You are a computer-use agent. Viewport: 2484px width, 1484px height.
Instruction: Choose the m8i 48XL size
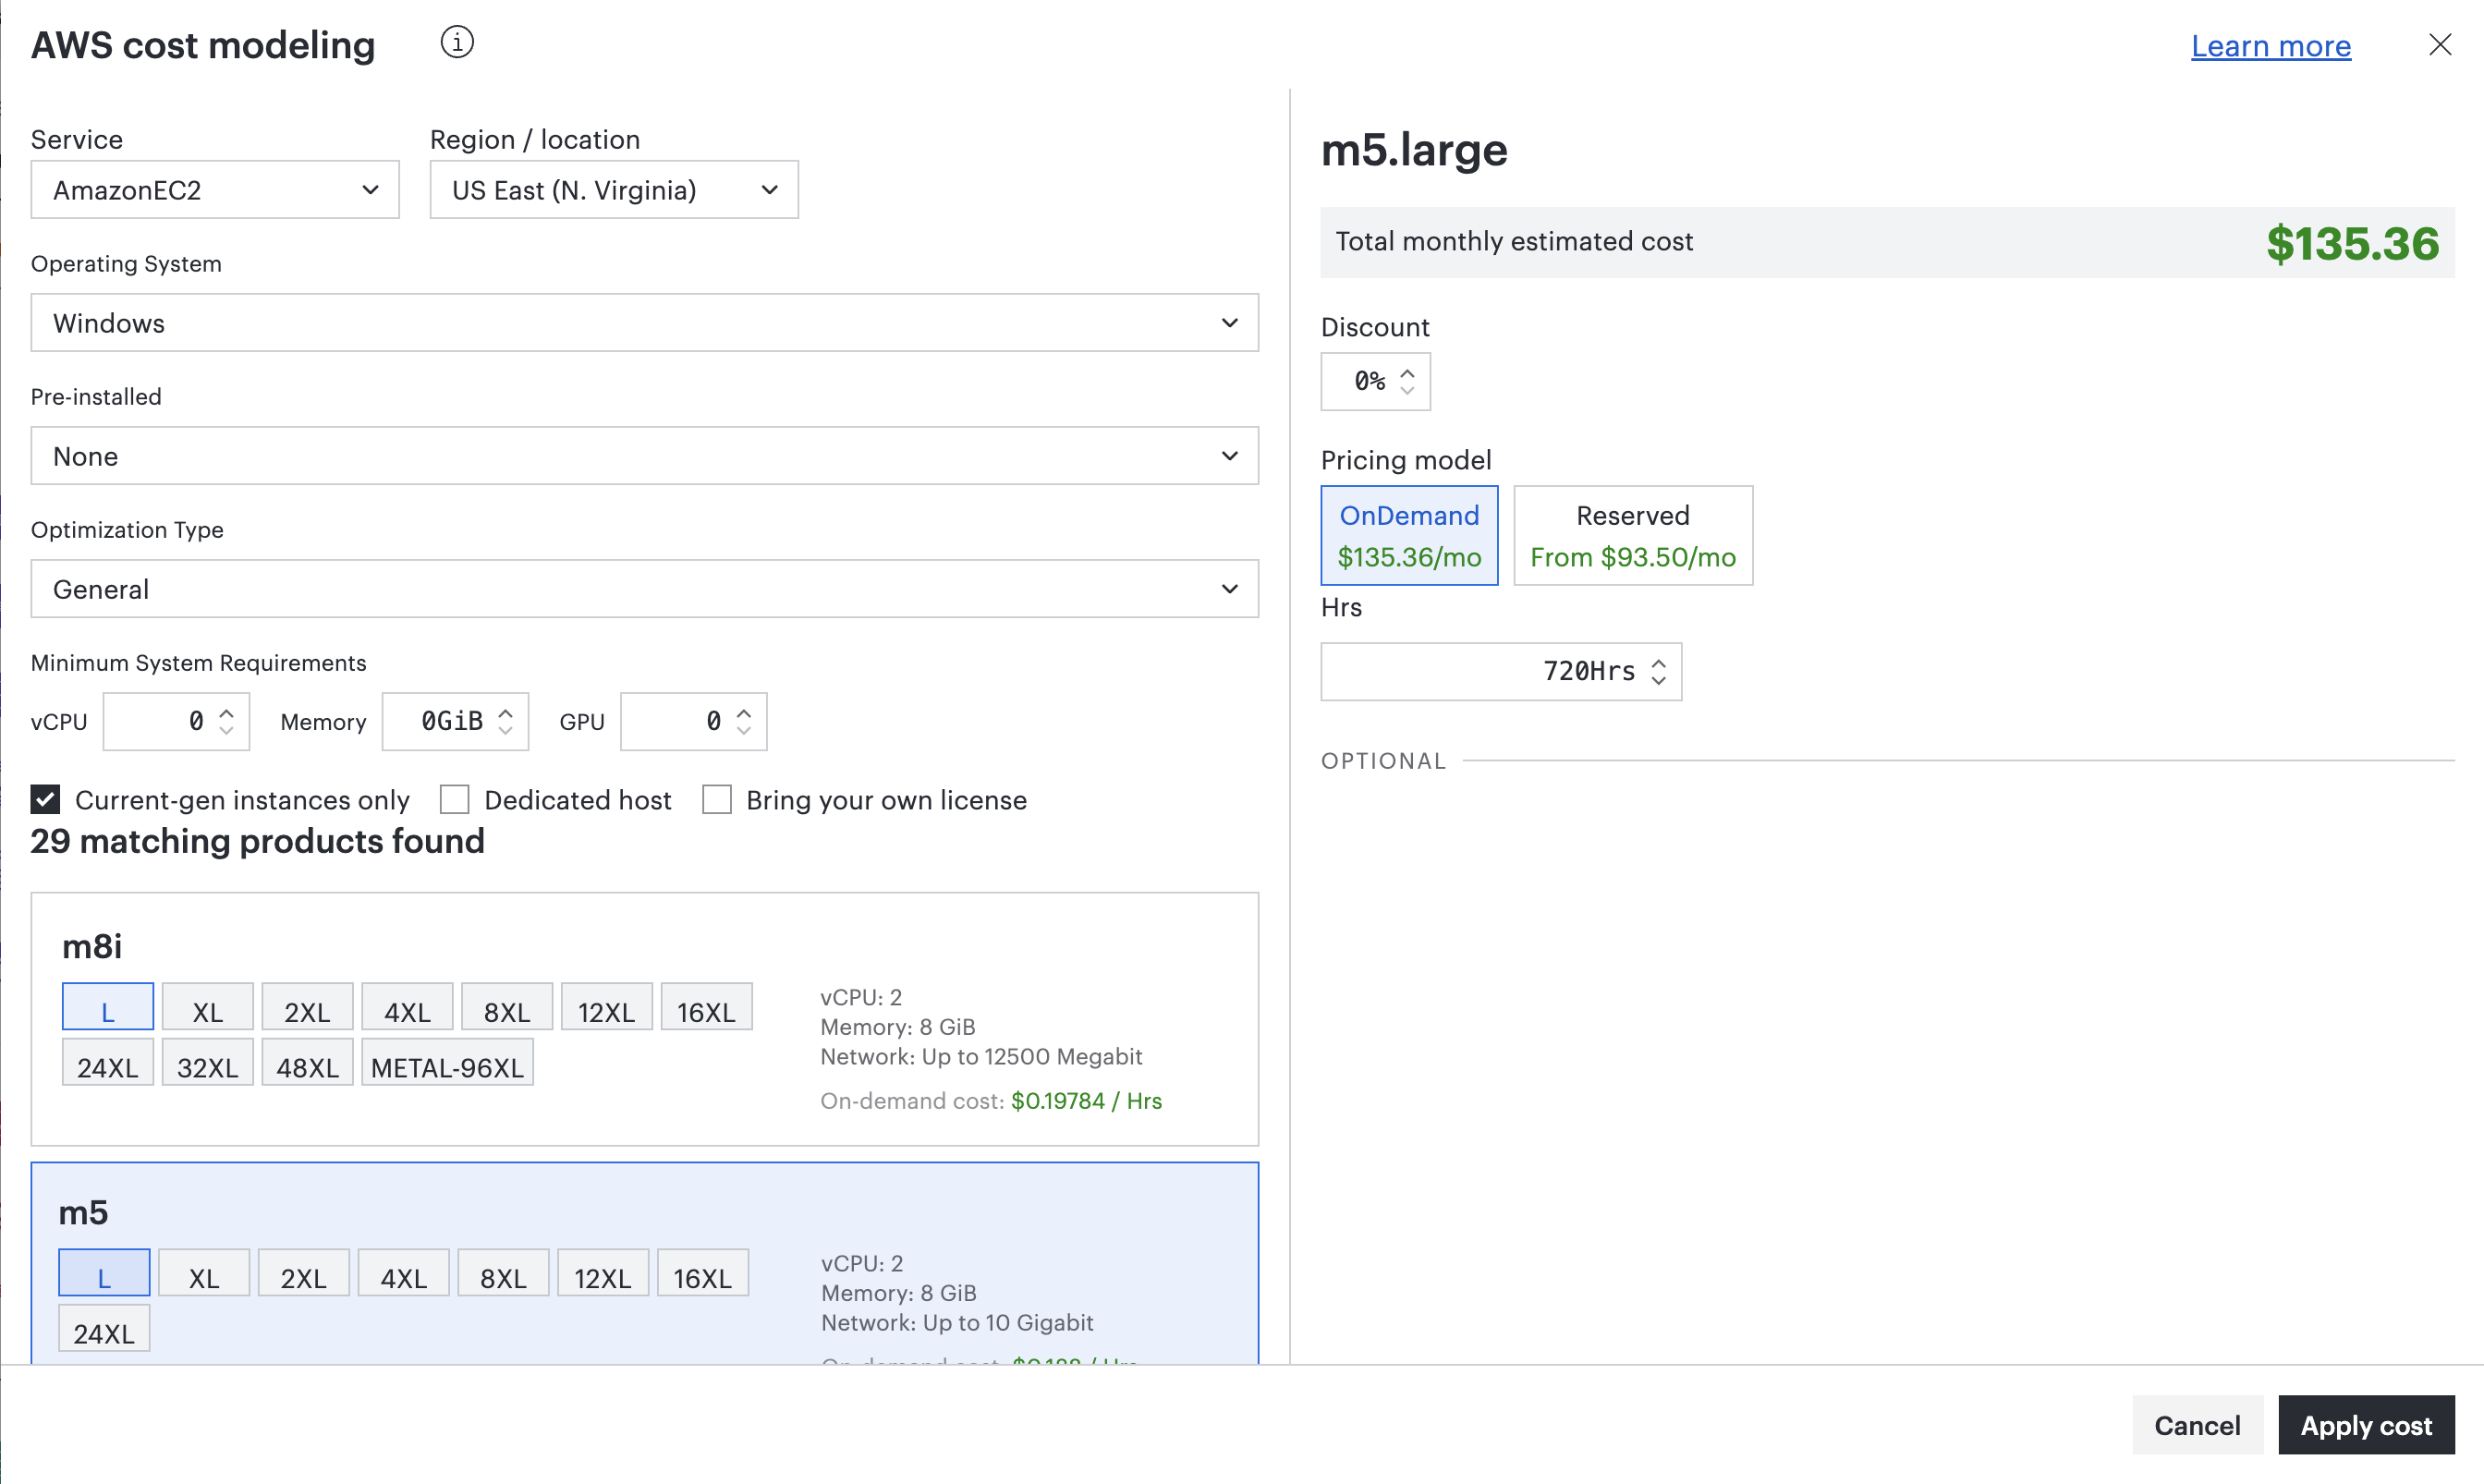tap(308, 1063)
